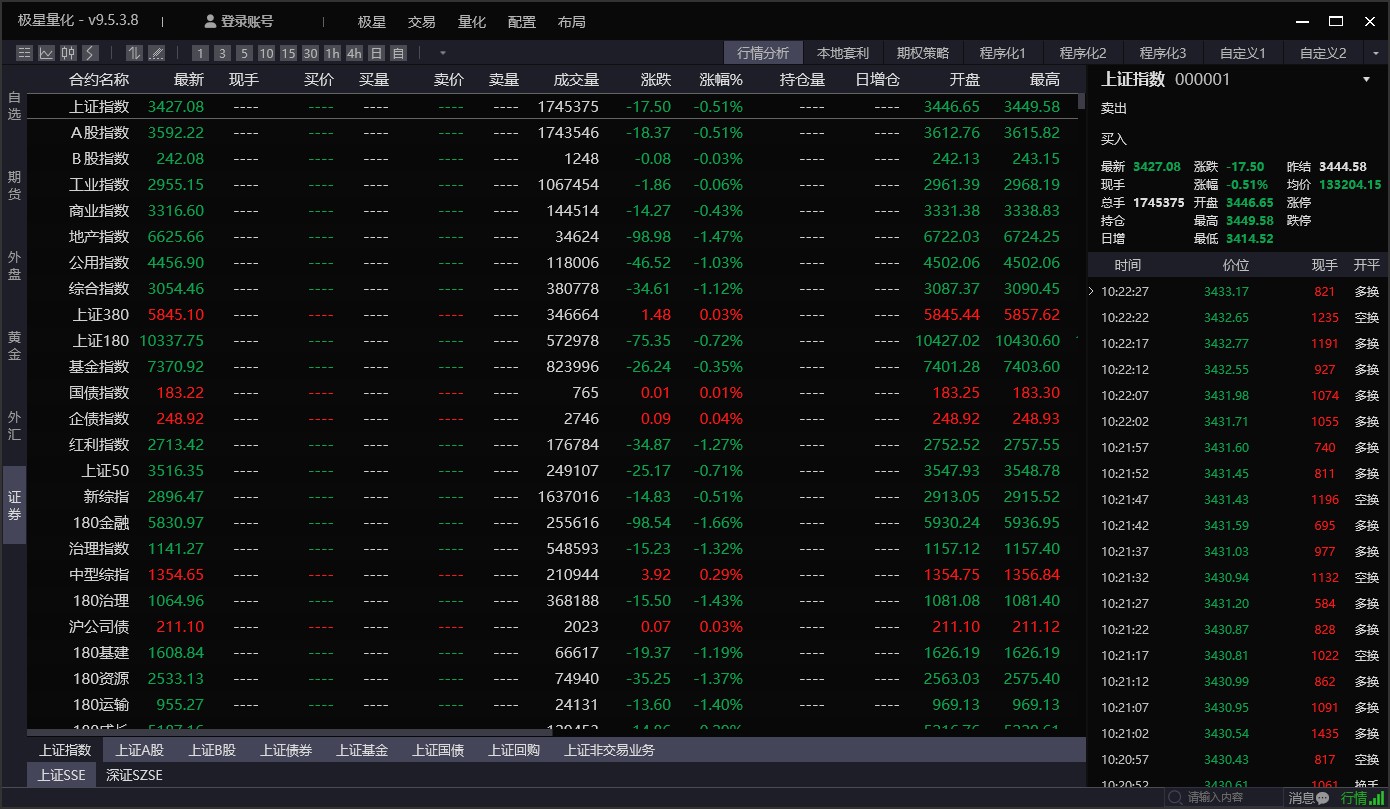1390x809 pixels.
Task: Switch to 程序化2 workspace tab
Action: click(1083, 53)
